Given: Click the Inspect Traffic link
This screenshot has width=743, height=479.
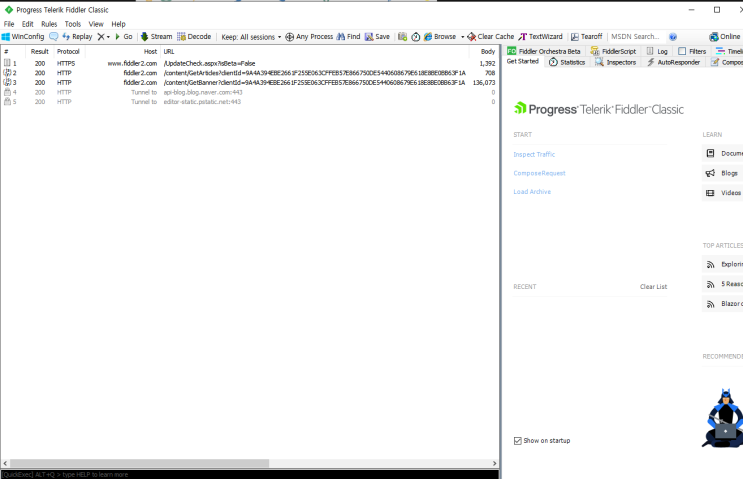Looking at the screenshot, I should tap(534, 154).
